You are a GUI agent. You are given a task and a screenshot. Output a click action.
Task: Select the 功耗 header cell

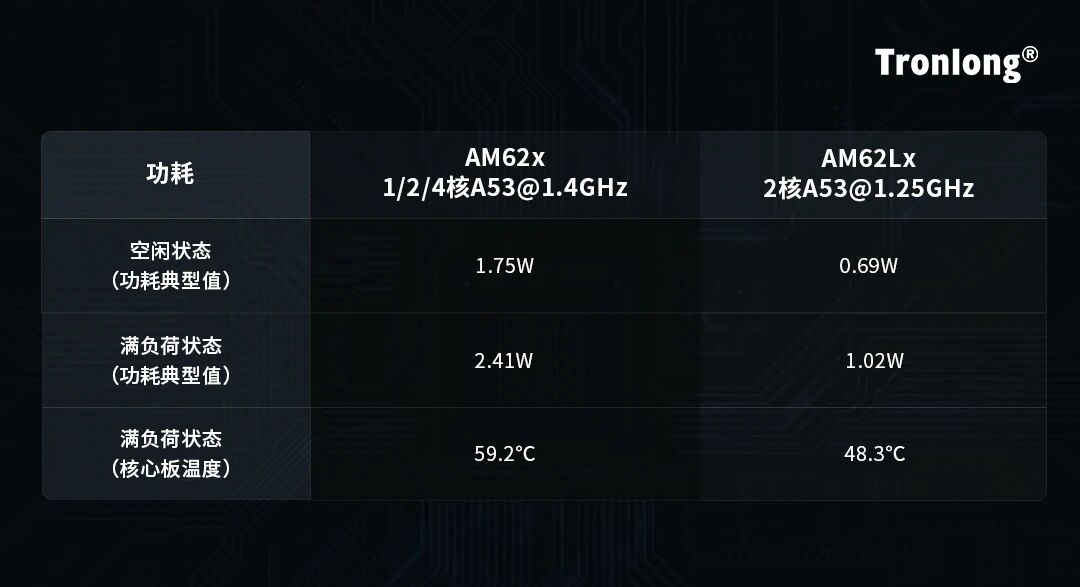pyautogui.click(x=176, y=175)
